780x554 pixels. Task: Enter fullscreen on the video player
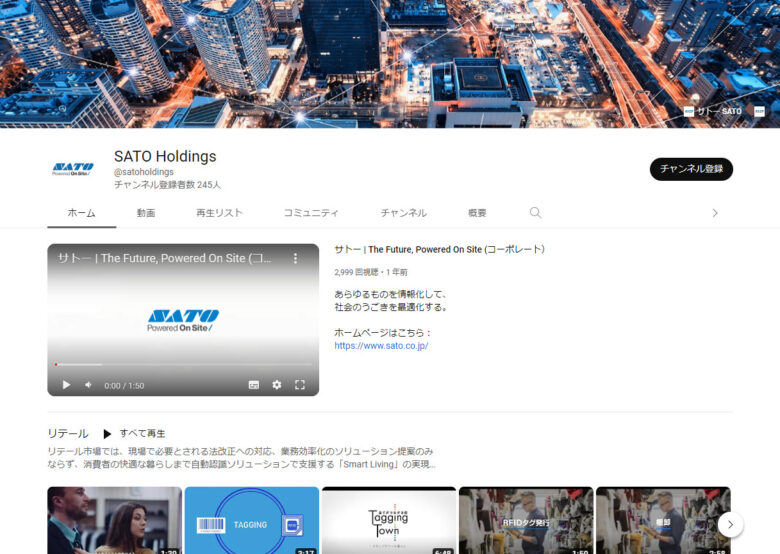pos(299,385)
